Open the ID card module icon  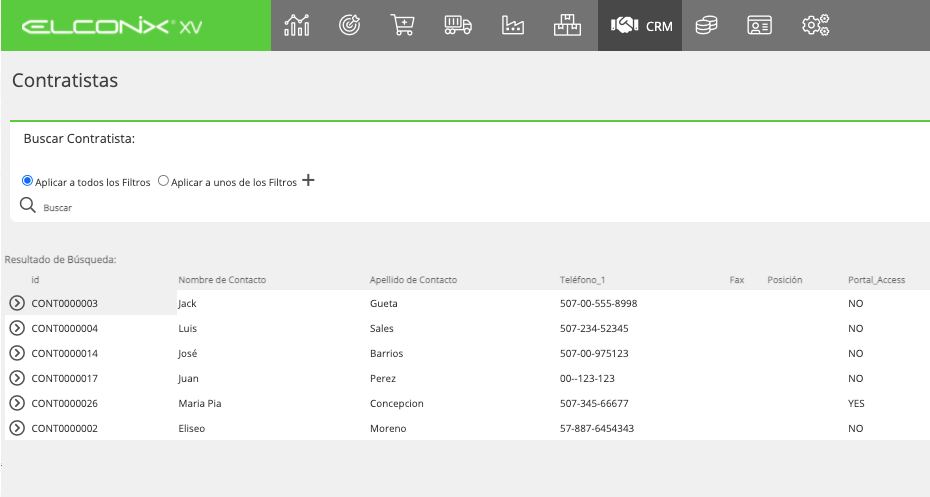[x=759, y=25]
